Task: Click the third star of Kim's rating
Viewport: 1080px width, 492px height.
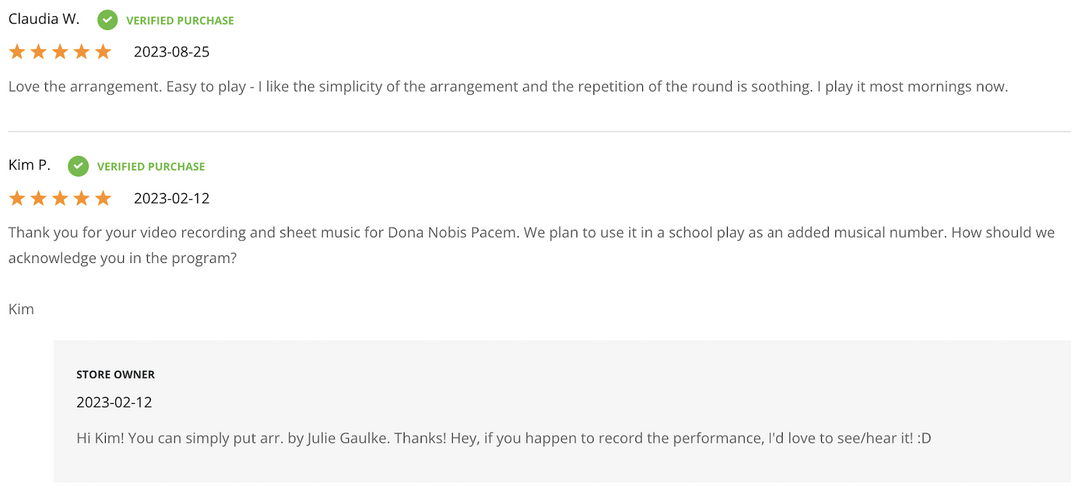Action: pyautogui.click(x=60, y=198)
